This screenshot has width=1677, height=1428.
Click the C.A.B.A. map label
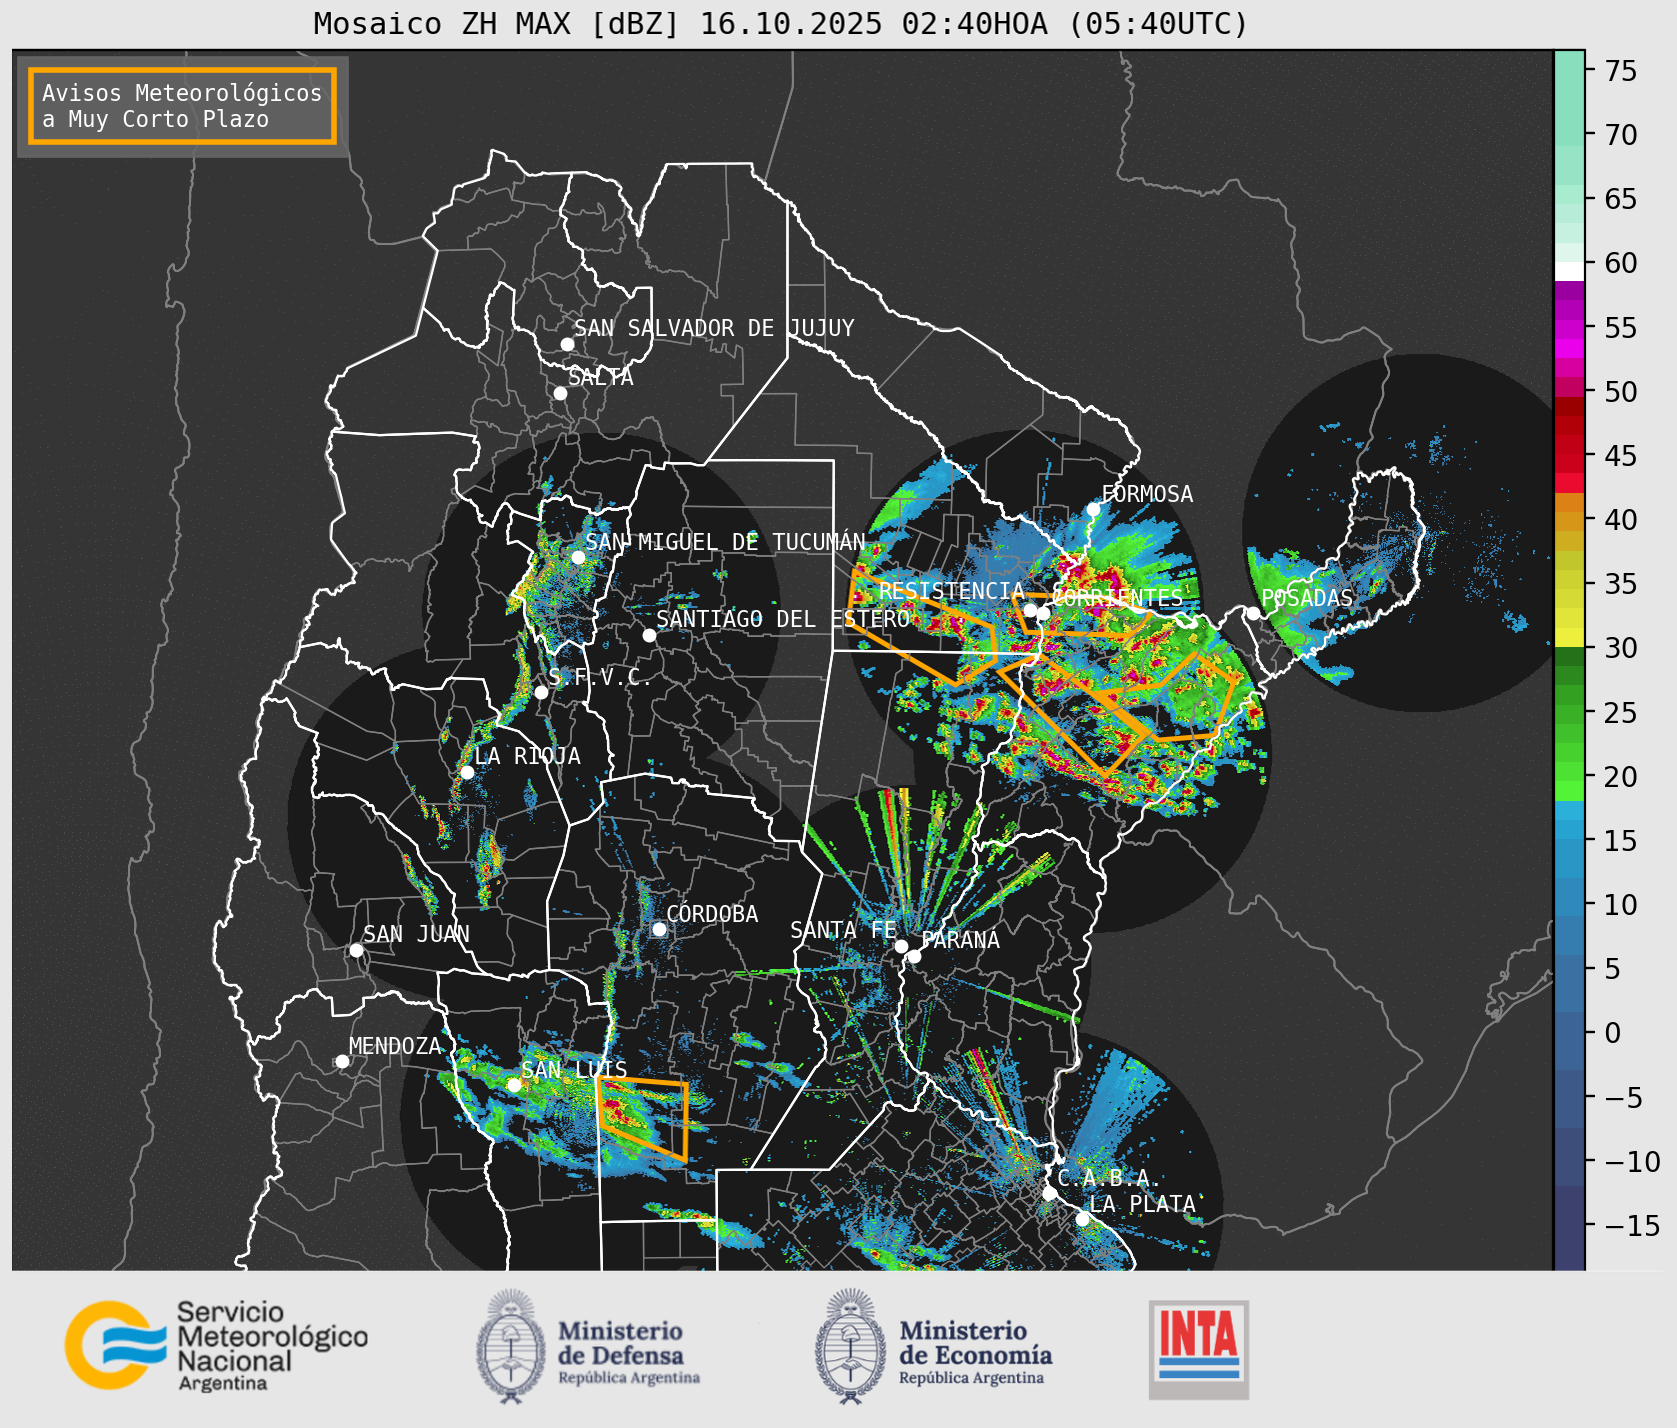1109,1178
